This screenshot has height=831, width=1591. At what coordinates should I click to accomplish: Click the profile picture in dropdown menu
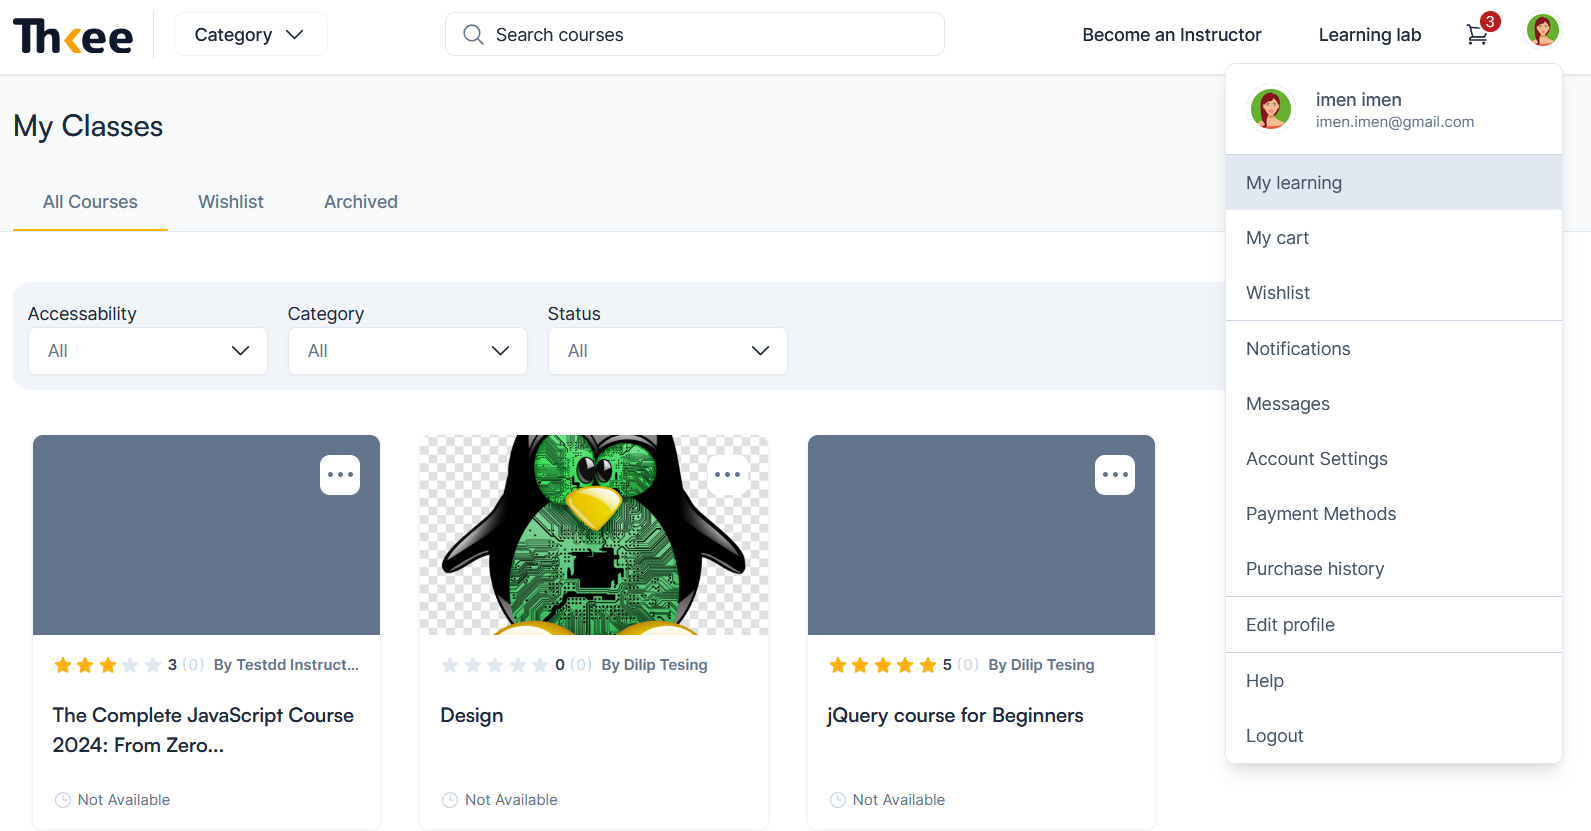coord(1271,109)
